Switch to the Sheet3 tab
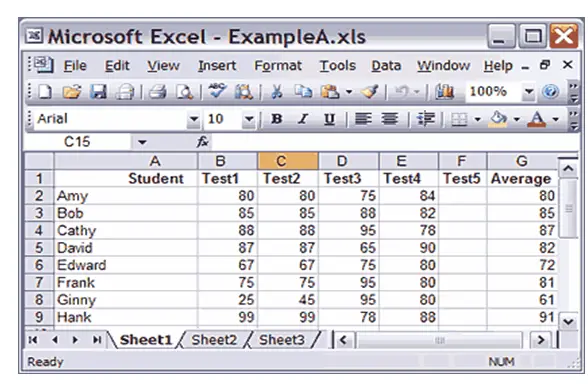The image size is (588, 384). [x=282, y=340]
